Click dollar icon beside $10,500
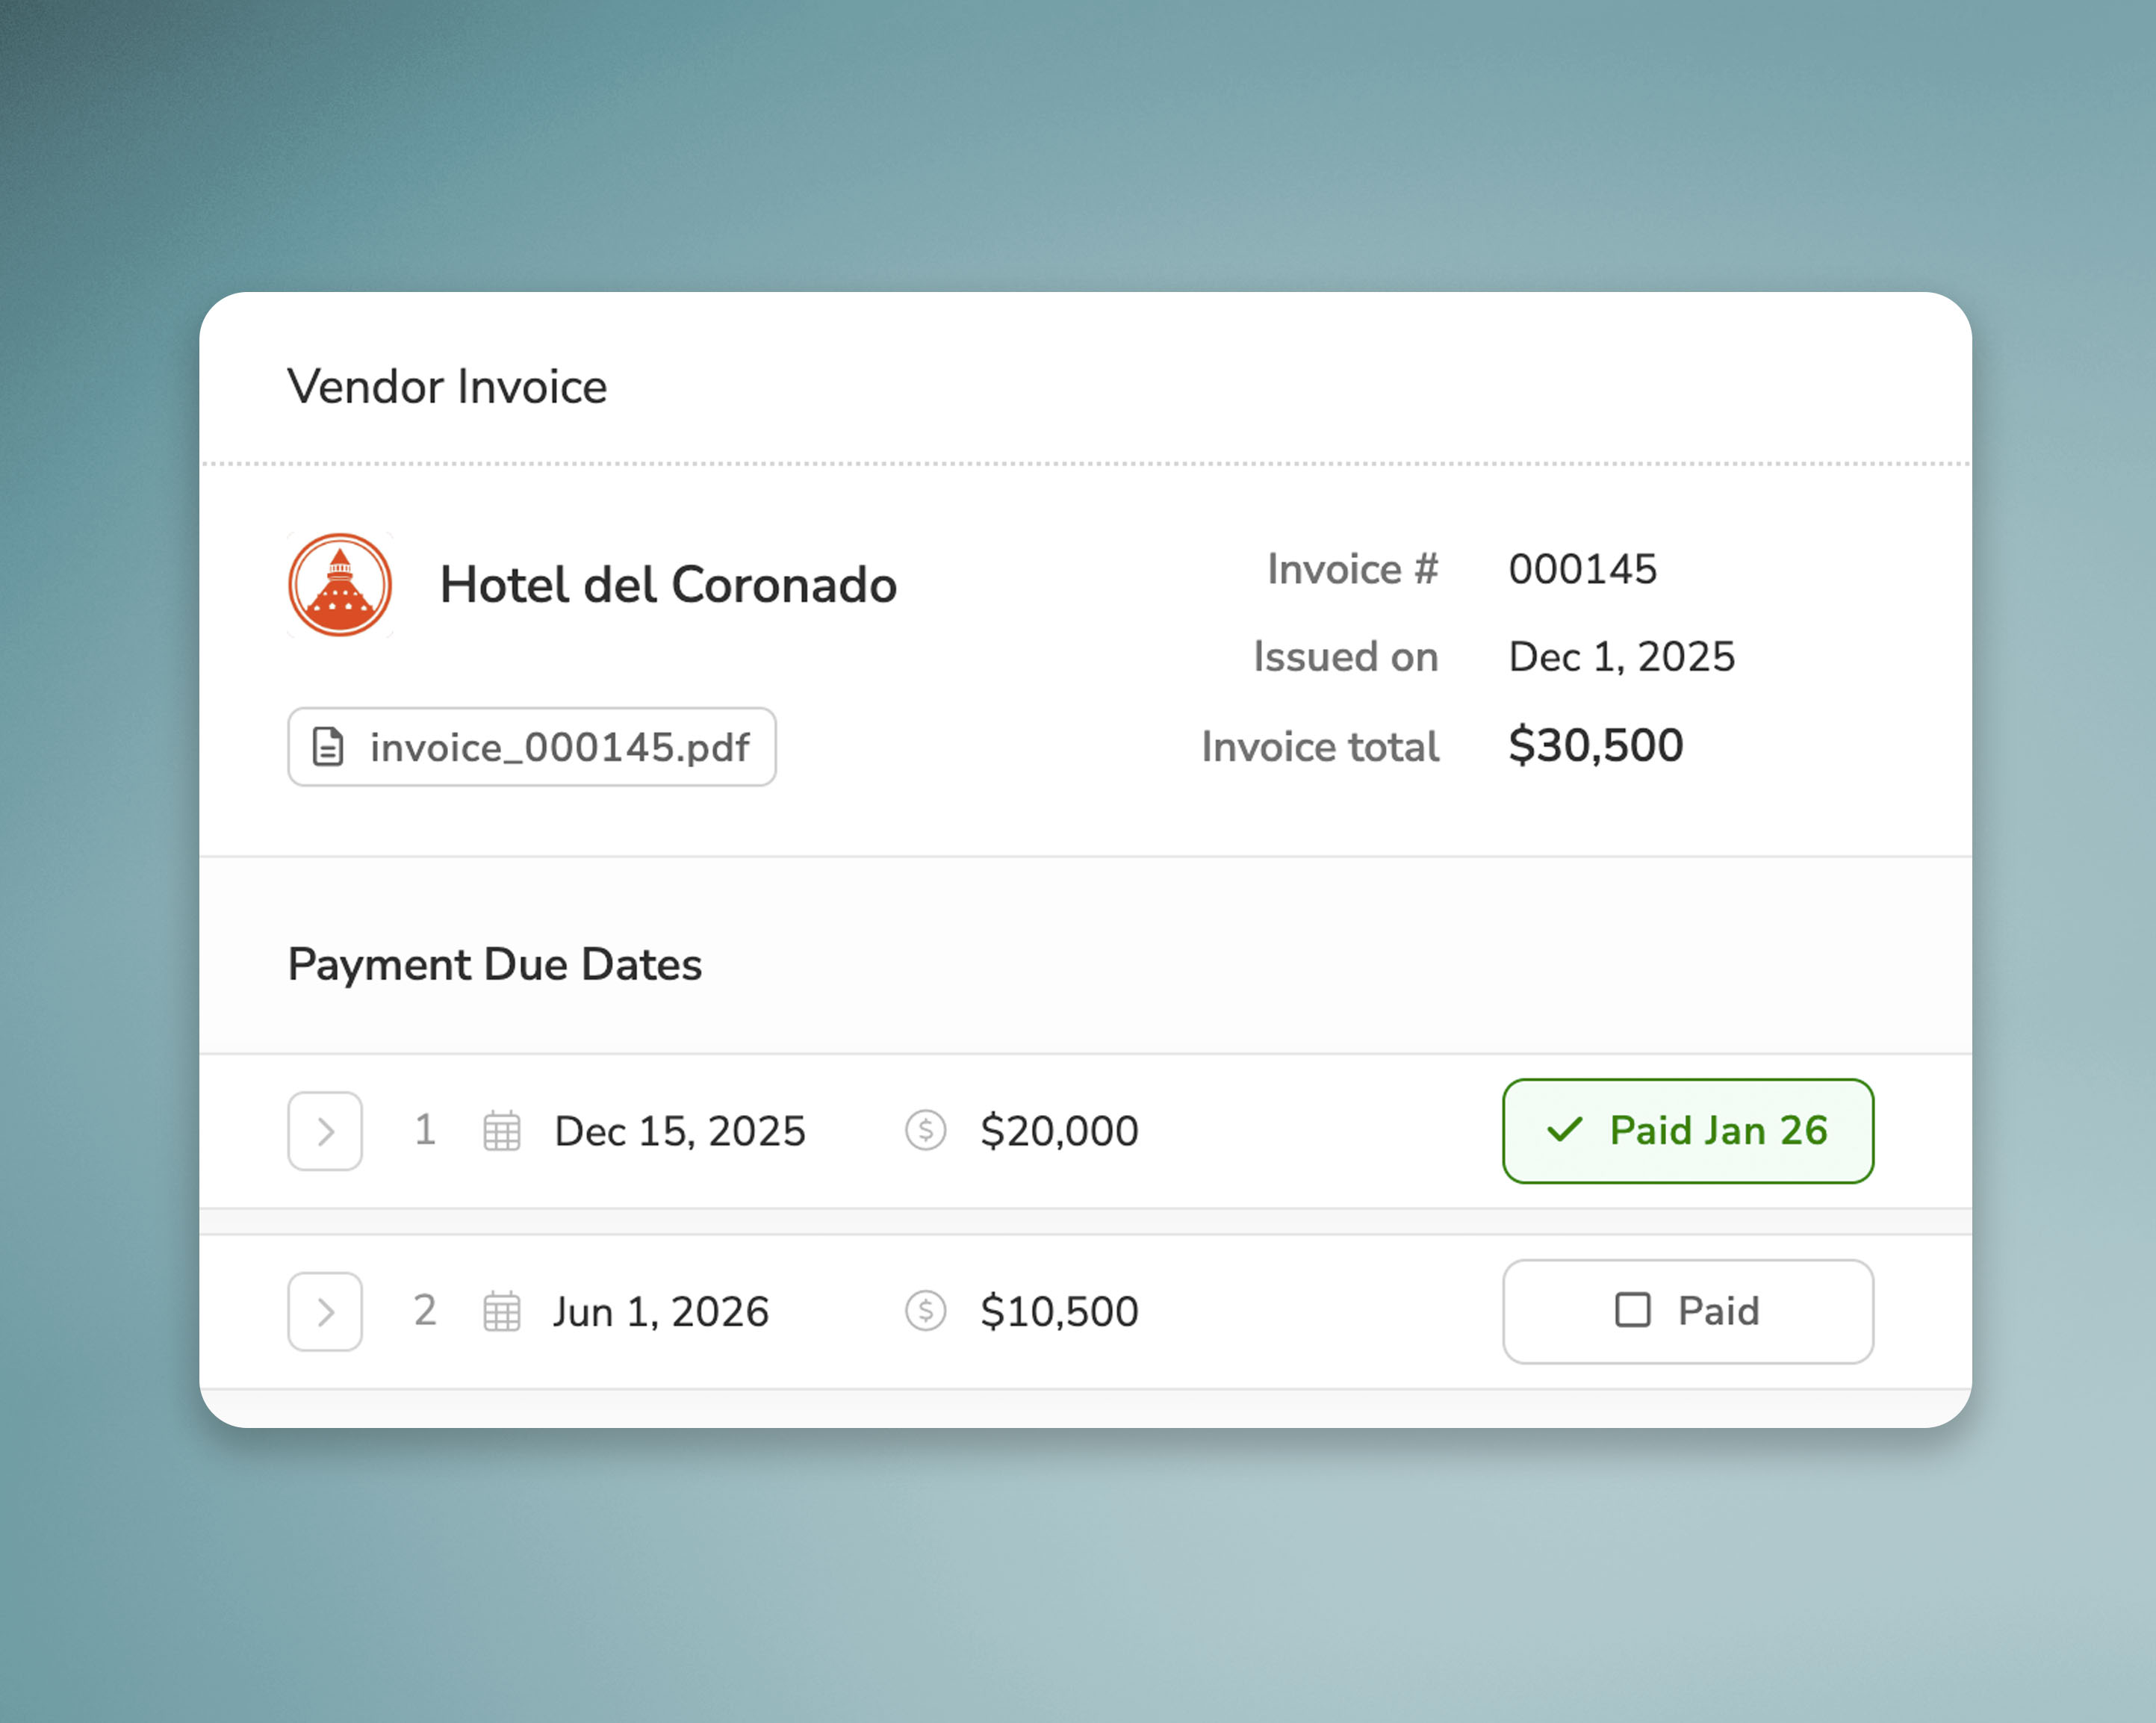Screen dimensions: 2156x1723 [x=925, y=1311]
